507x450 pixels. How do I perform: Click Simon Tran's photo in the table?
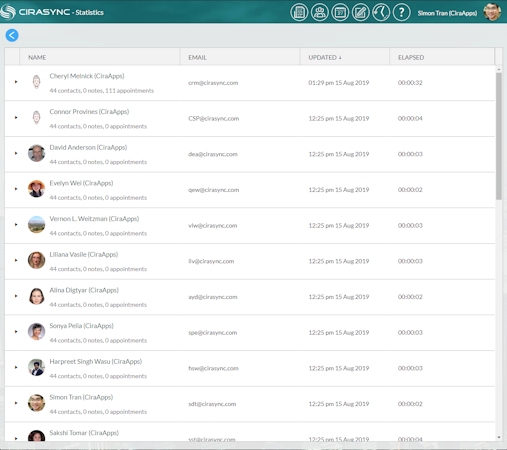coord(36,403)
